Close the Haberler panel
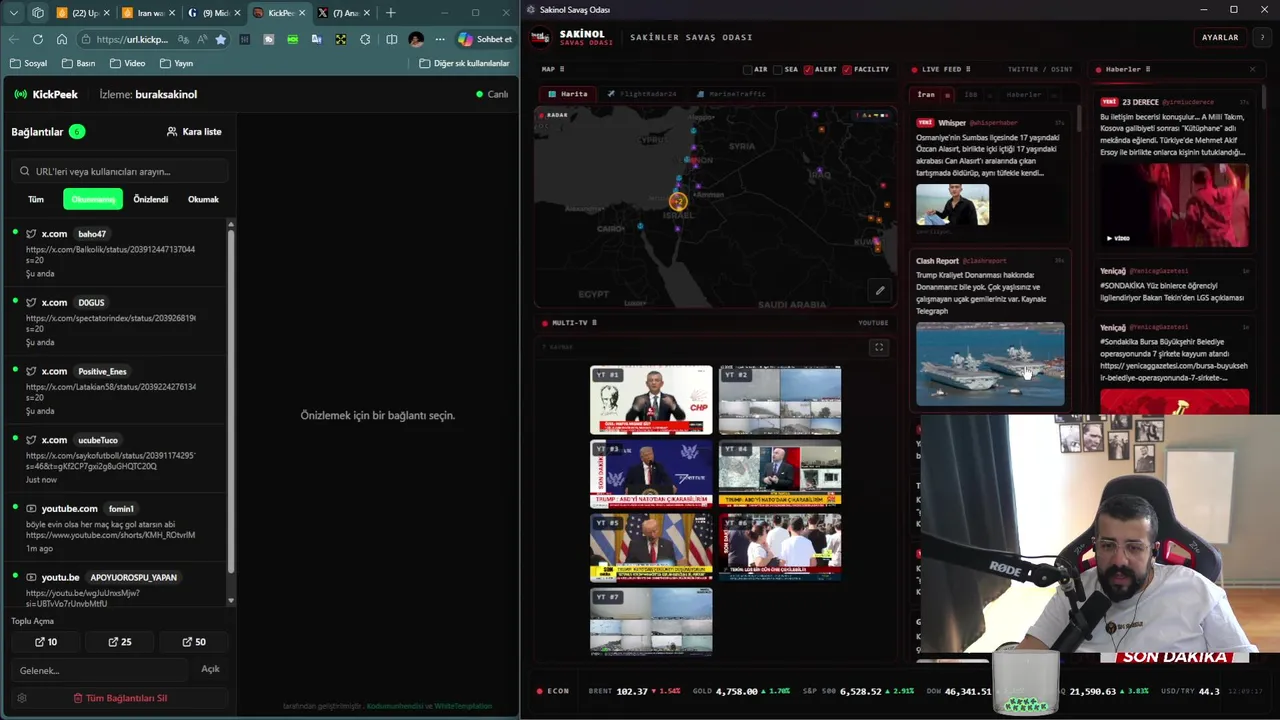 (x=1252, y=69)
